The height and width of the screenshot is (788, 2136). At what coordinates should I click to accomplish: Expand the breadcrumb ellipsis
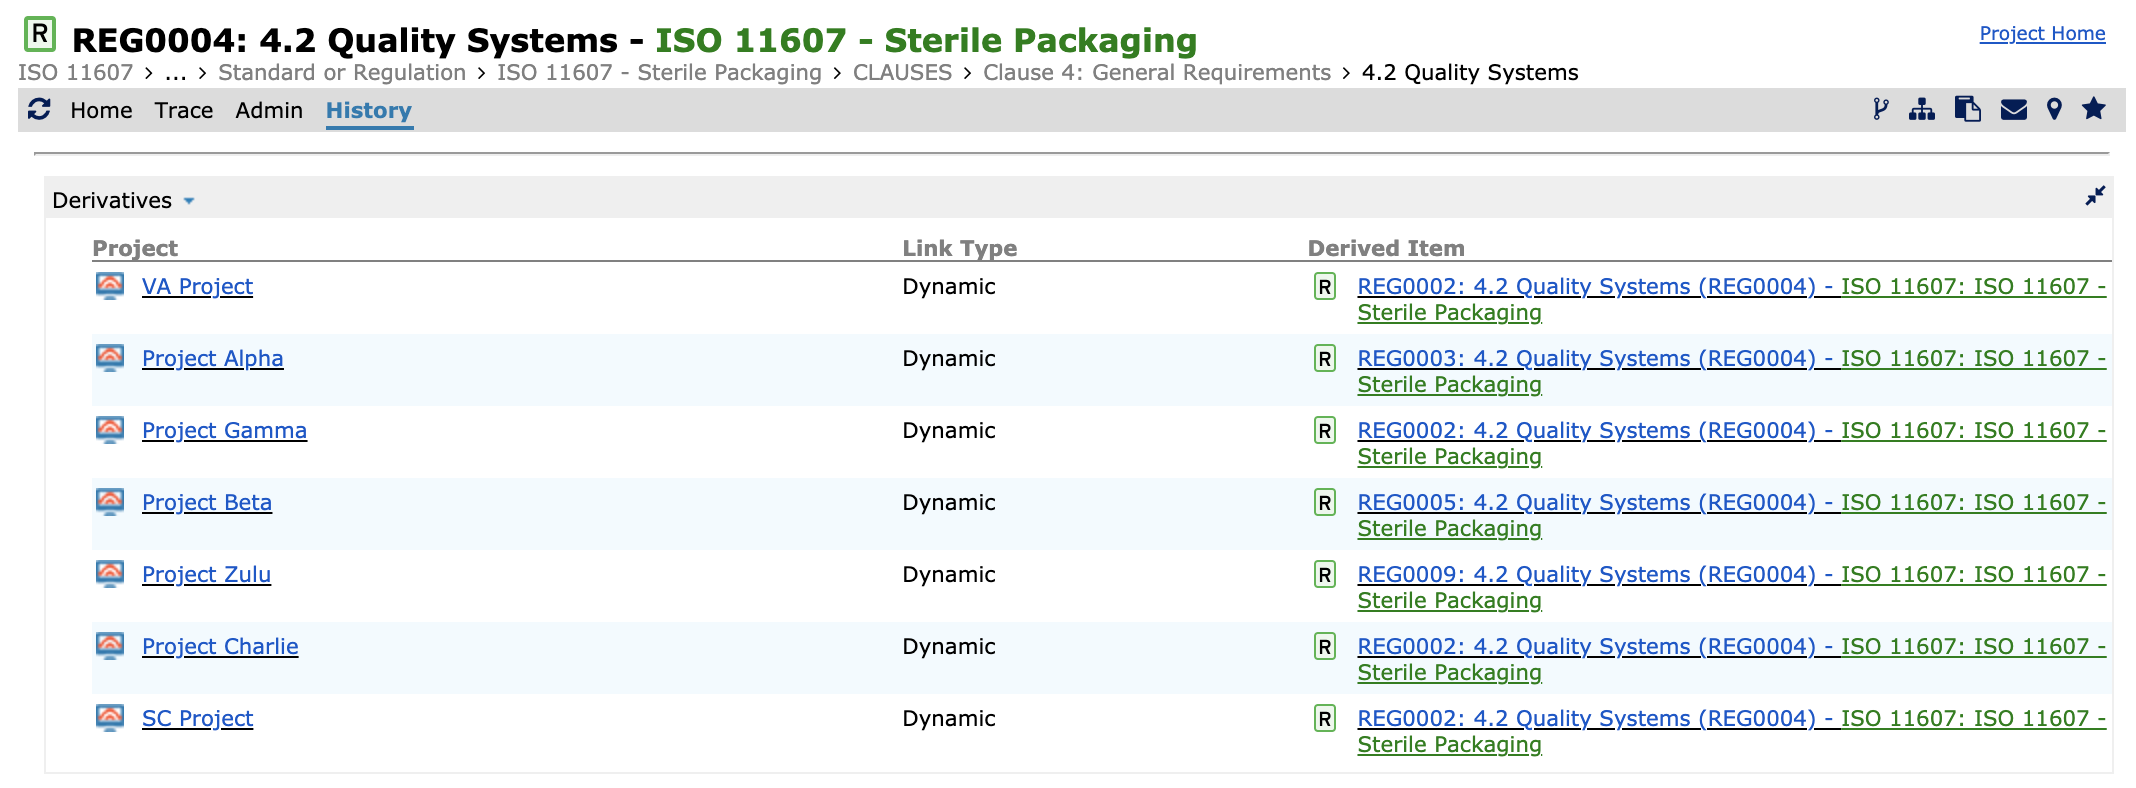click(176, 73)
